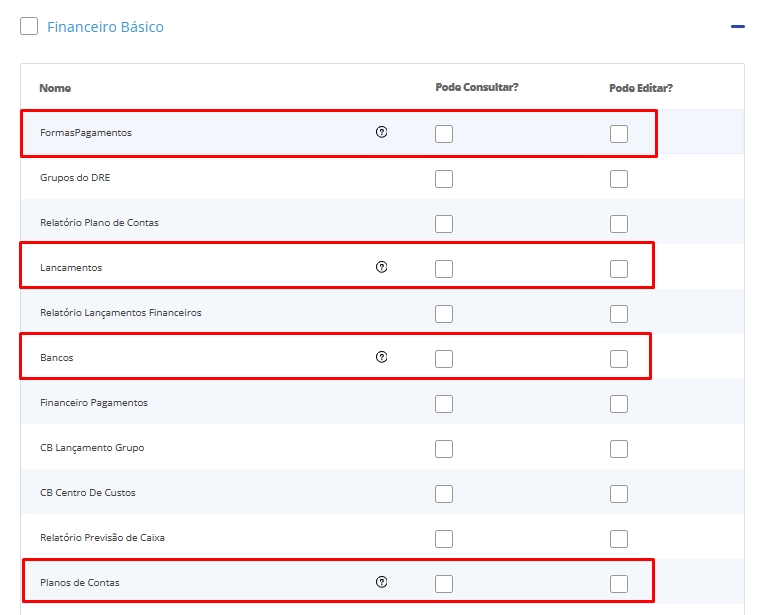Check the Financeiro Básico group checkbox
767x615 pixels.
[x=29, y=27]
